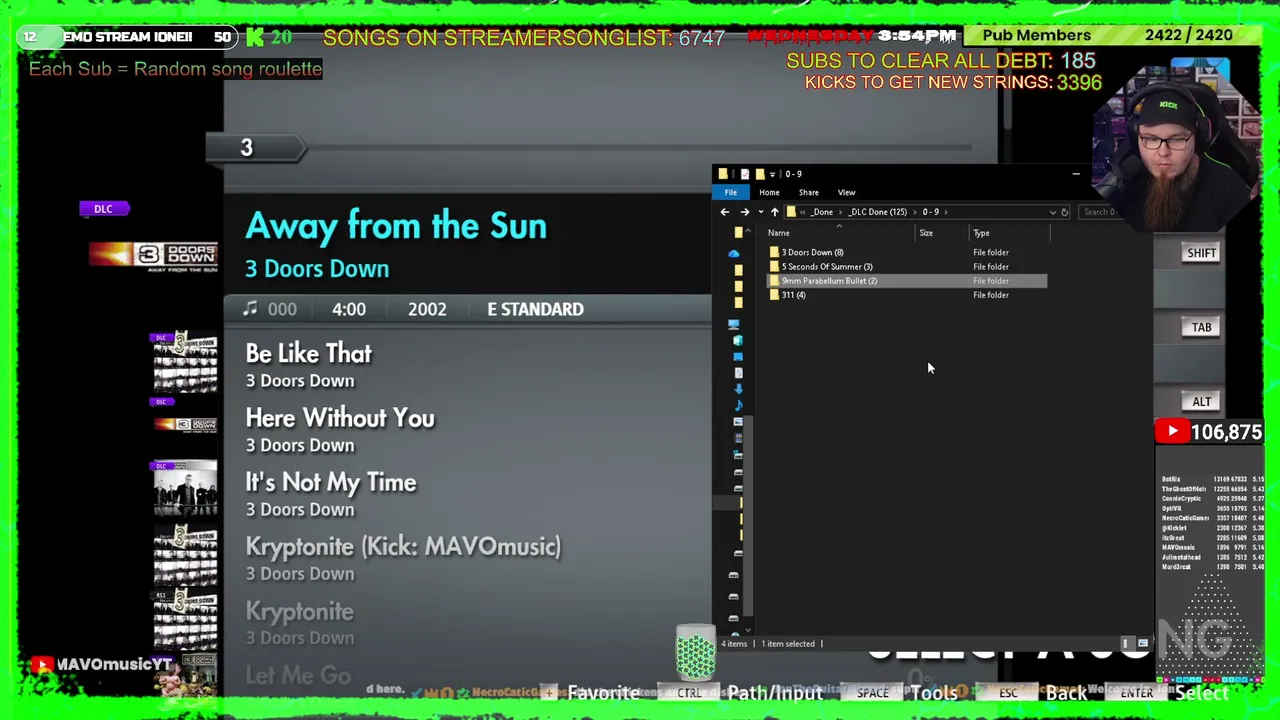Viewport: 1280px width, 720px height.
Task: Select song Here Without You
Action: (x=340, y=418)
